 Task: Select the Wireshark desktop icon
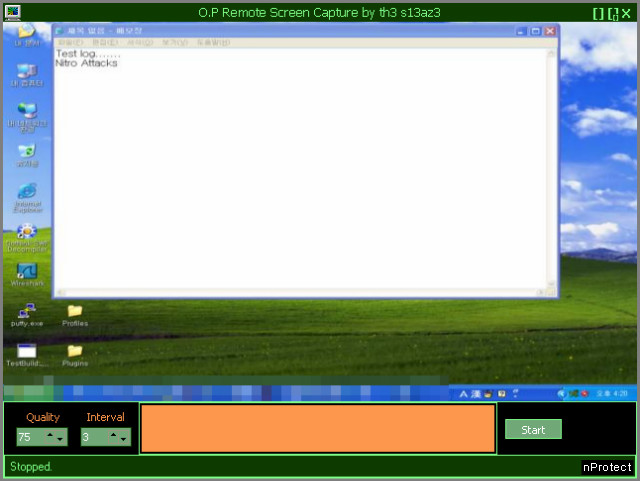[x=27, y=273]
